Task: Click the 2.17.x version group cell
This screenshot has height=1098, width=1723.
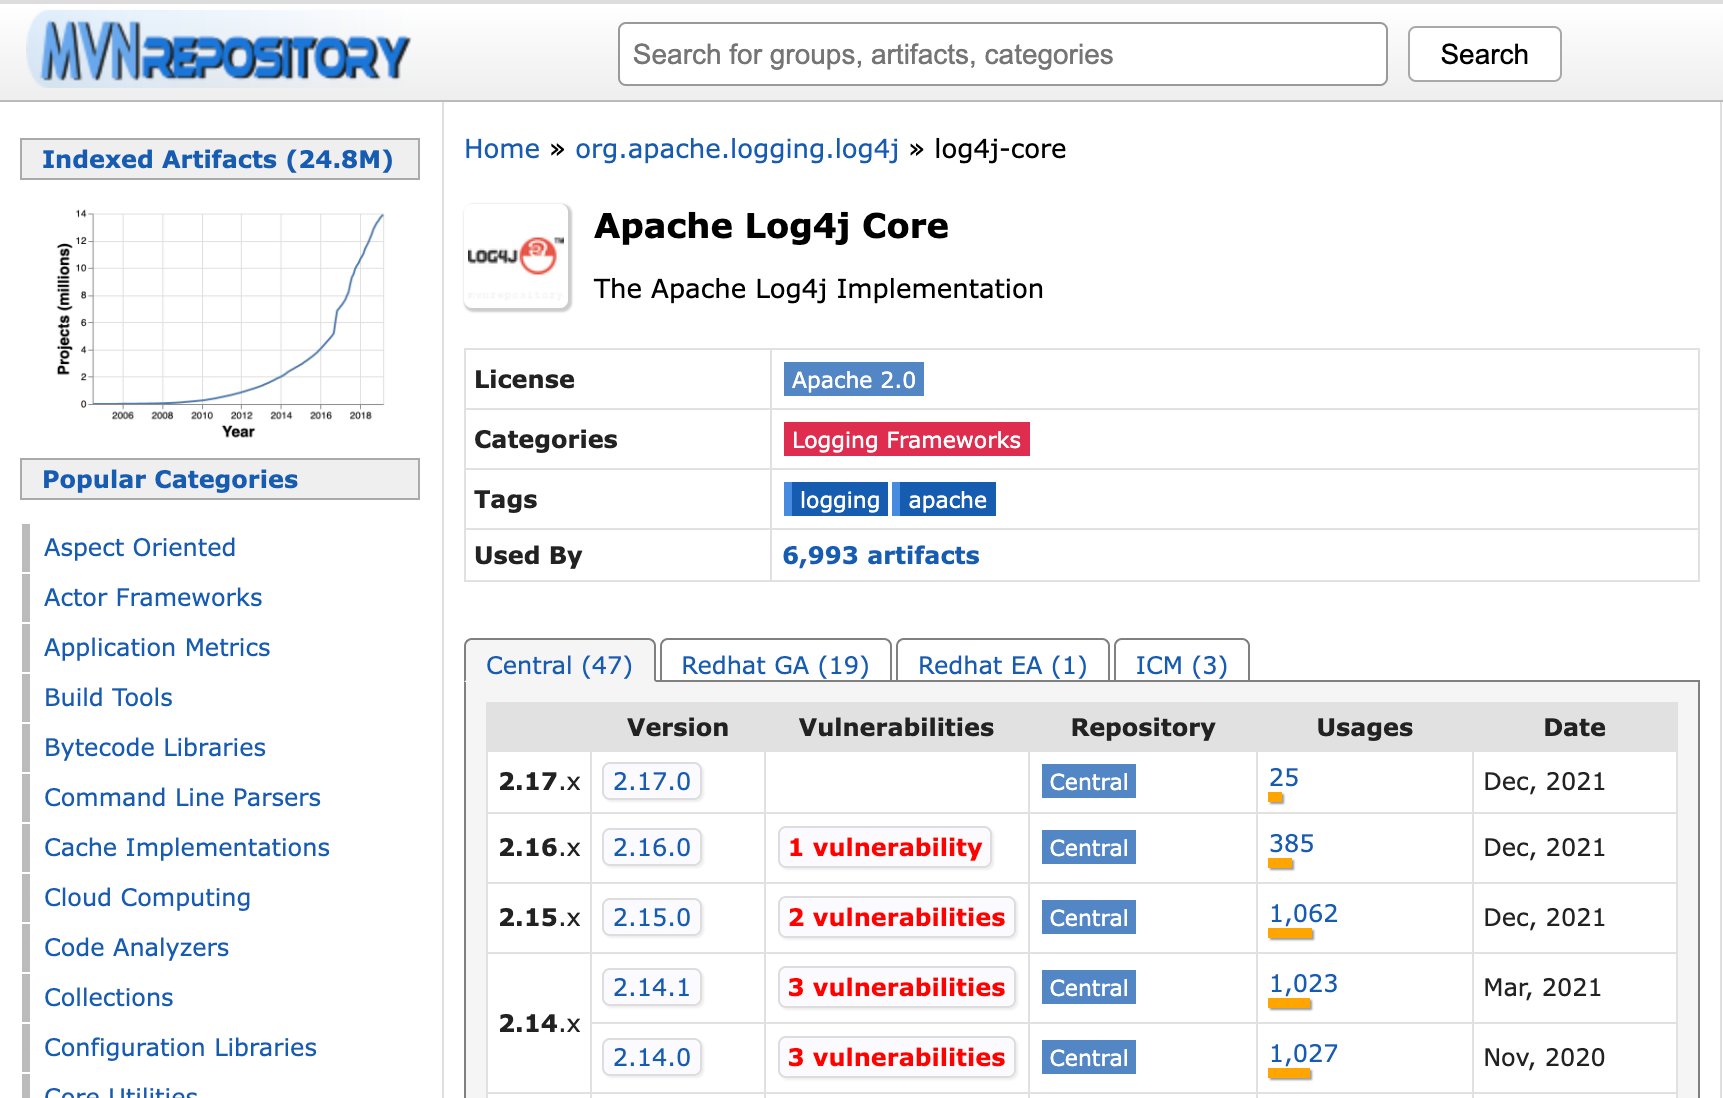Action: coord(539,782)
